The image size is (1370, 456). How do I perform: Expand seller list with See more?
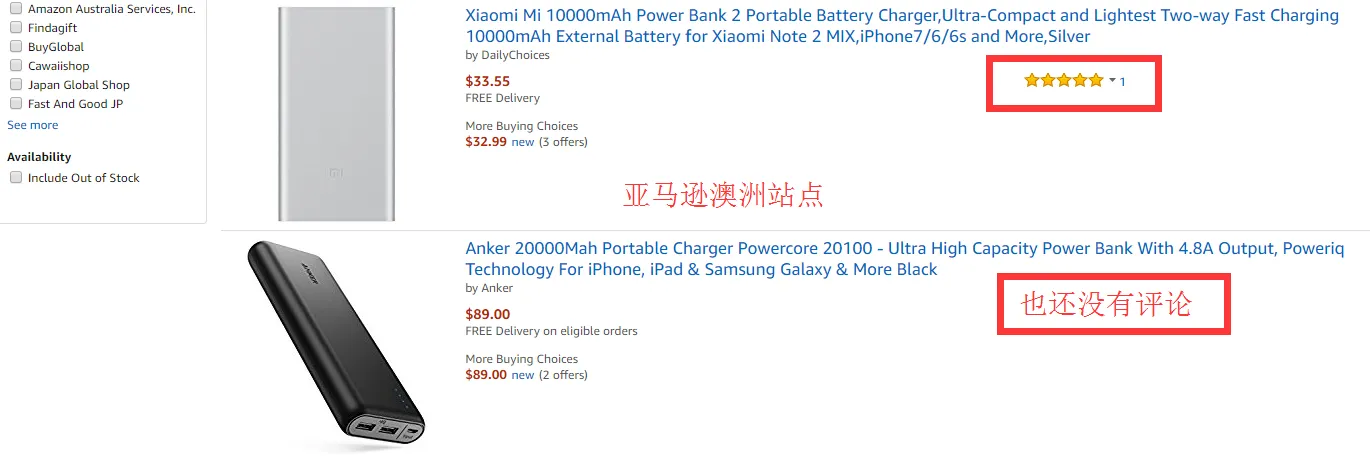coord(33,125)
